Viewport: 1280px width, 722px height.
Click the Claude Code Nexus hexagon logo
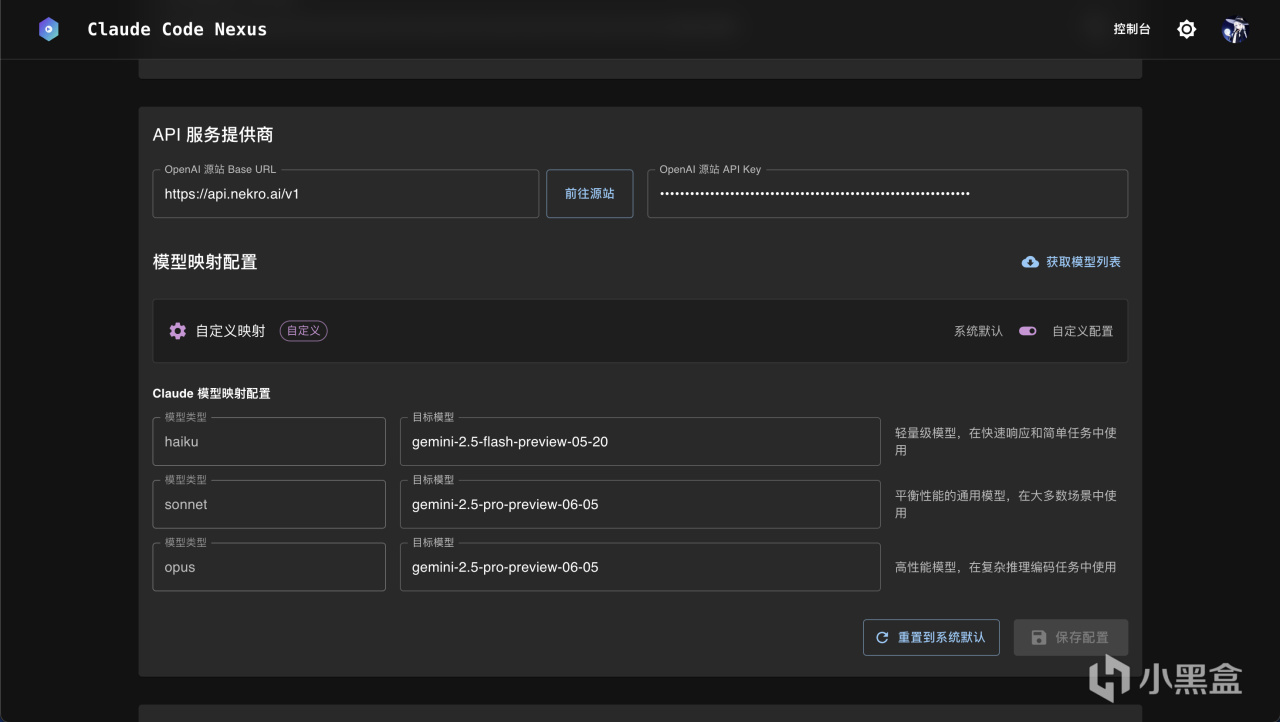(x=49, y=30)
